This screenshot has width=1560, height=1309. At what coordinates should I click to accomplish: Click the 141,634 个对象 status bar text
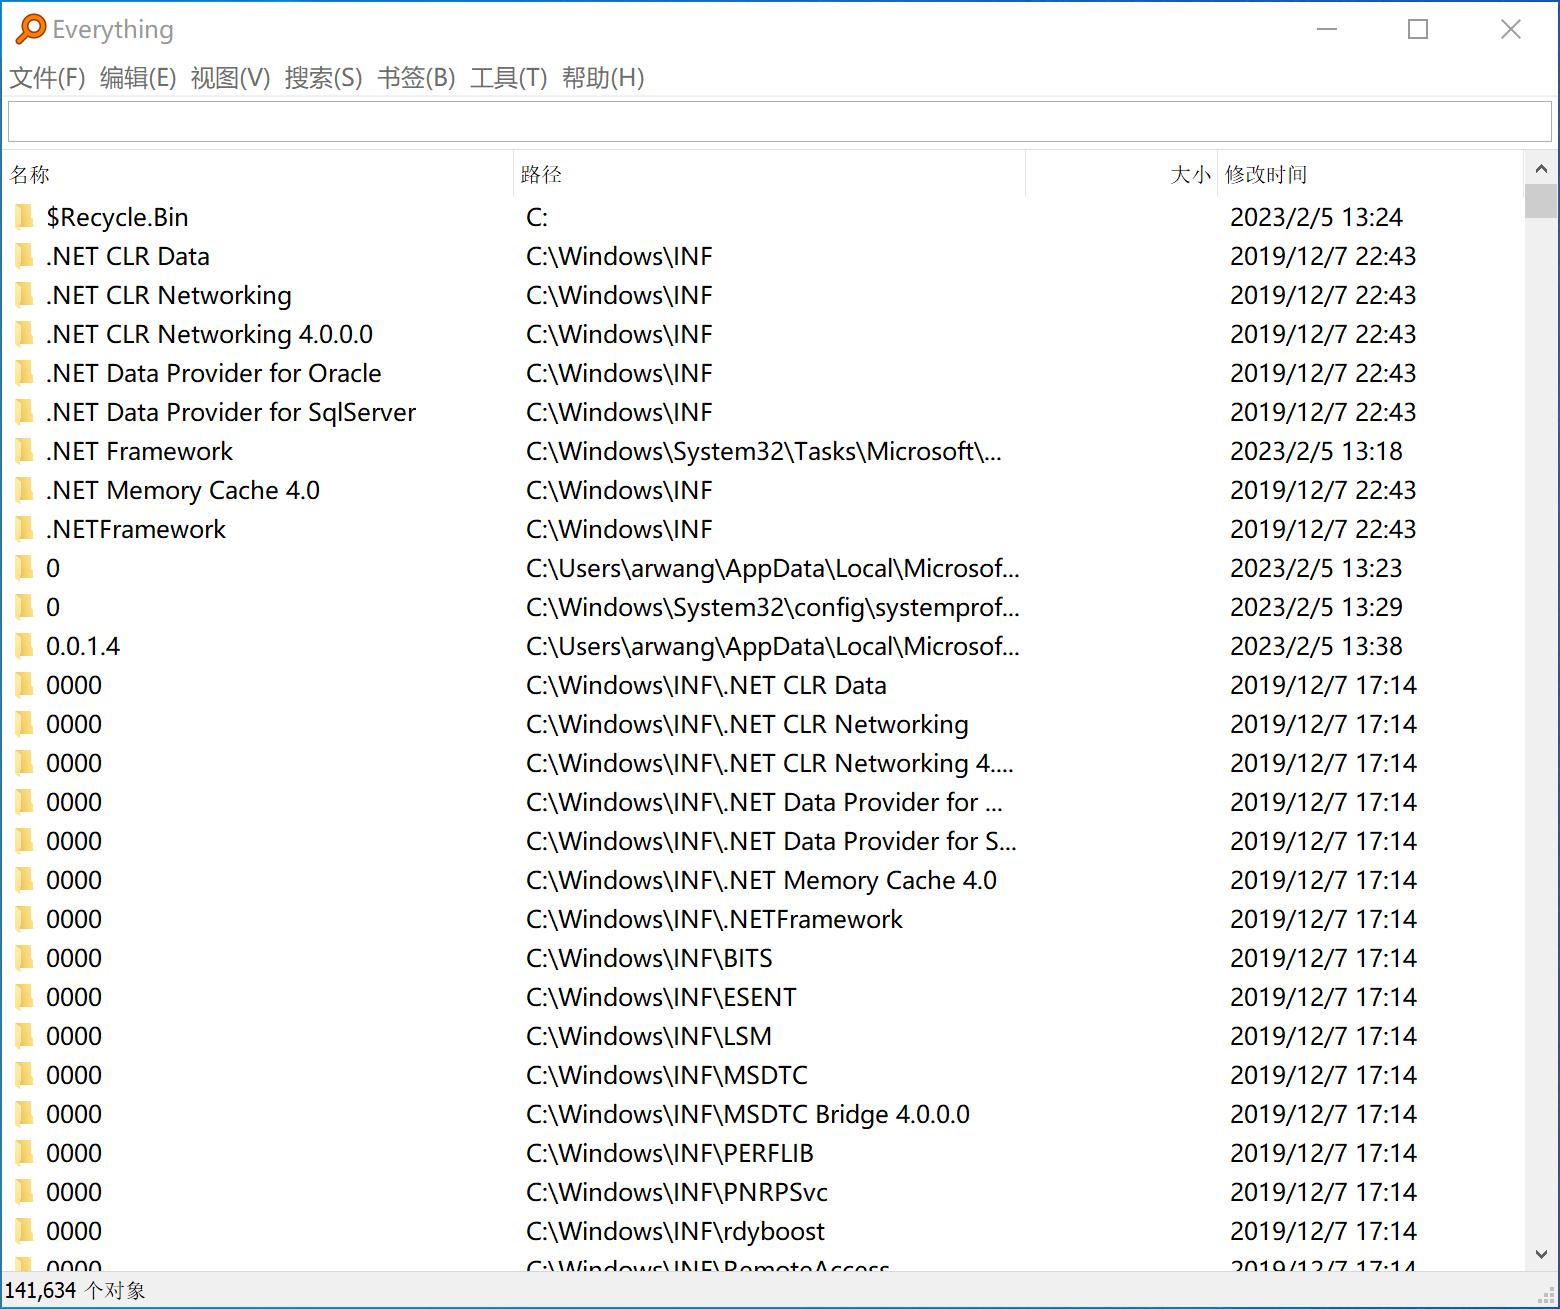click(75, 1290)
